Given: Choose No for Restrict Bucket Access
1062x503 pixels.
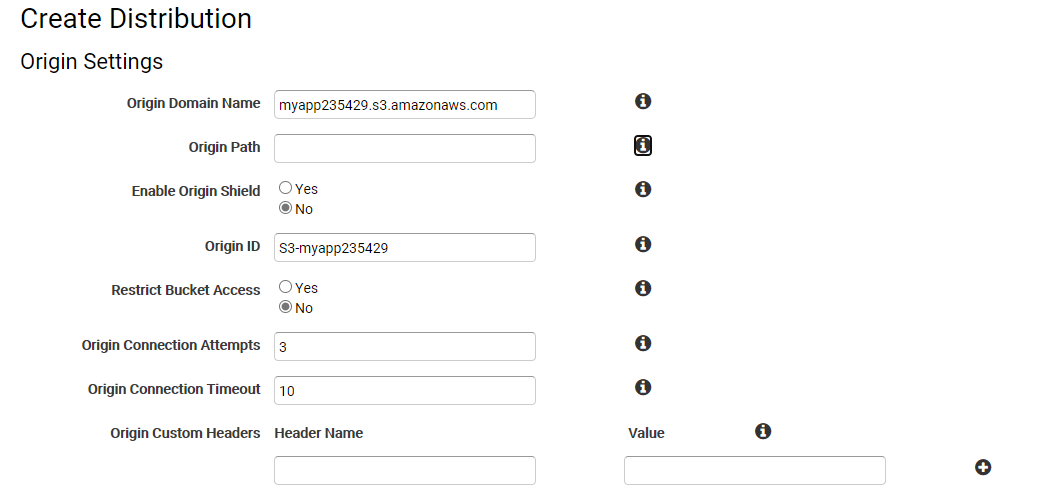Looking at the screenshot, I should 286,307.
